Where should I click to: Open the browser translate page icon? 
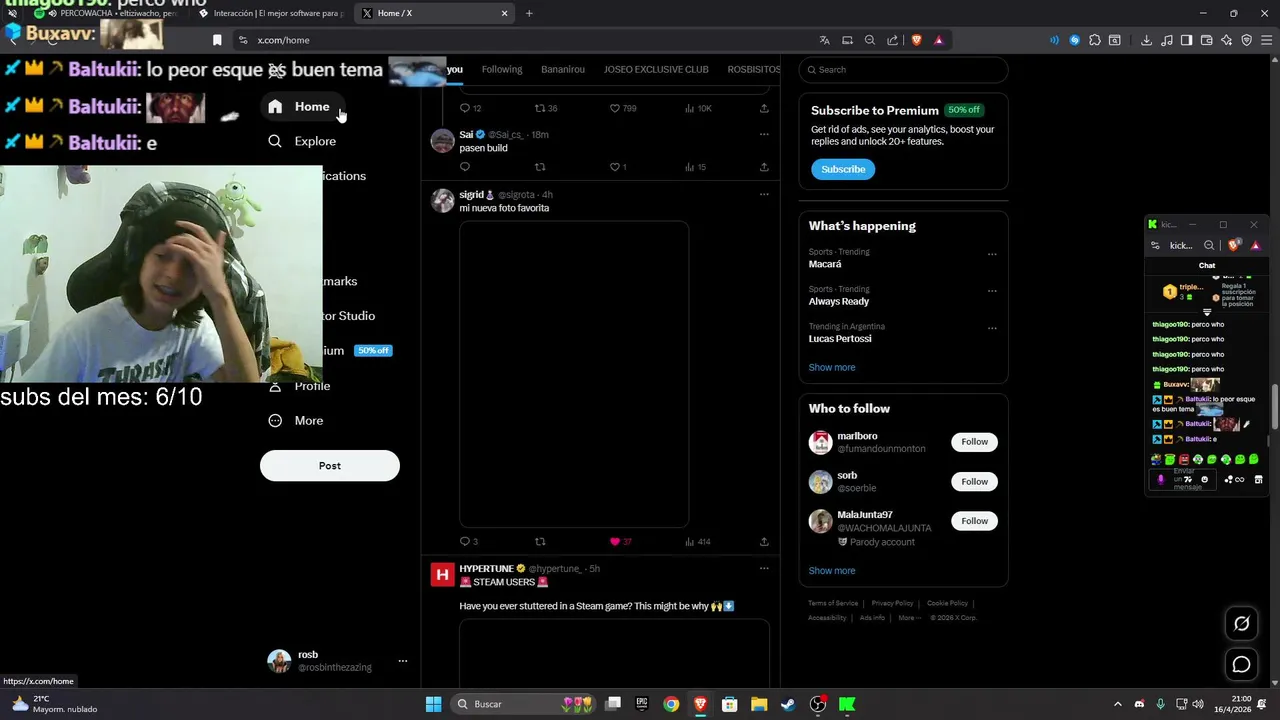pyautogui.click(x=824, y=40)
